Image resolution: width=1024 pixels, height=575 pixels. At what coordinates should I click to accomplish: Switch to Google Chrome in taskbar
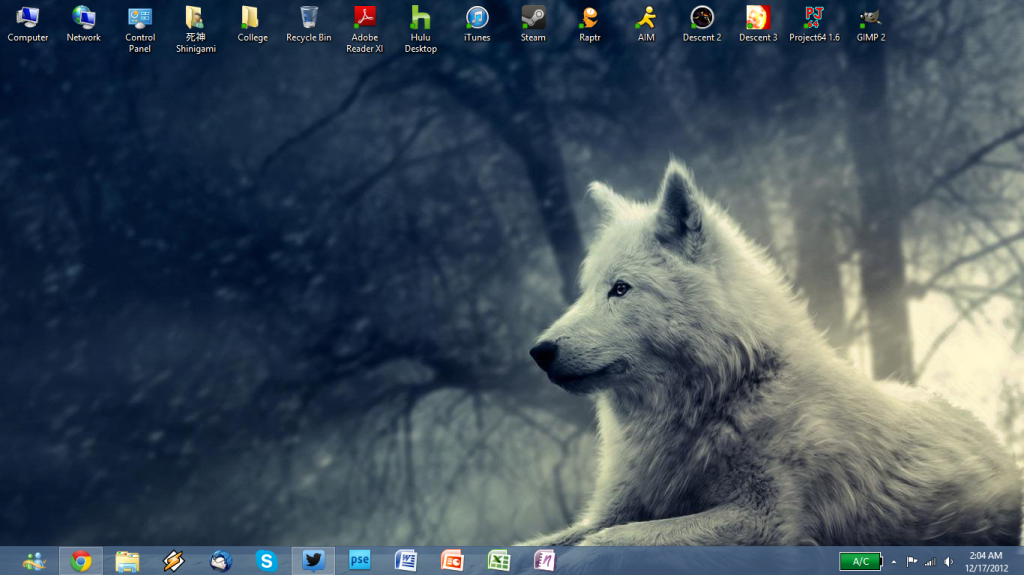(81, 561)
